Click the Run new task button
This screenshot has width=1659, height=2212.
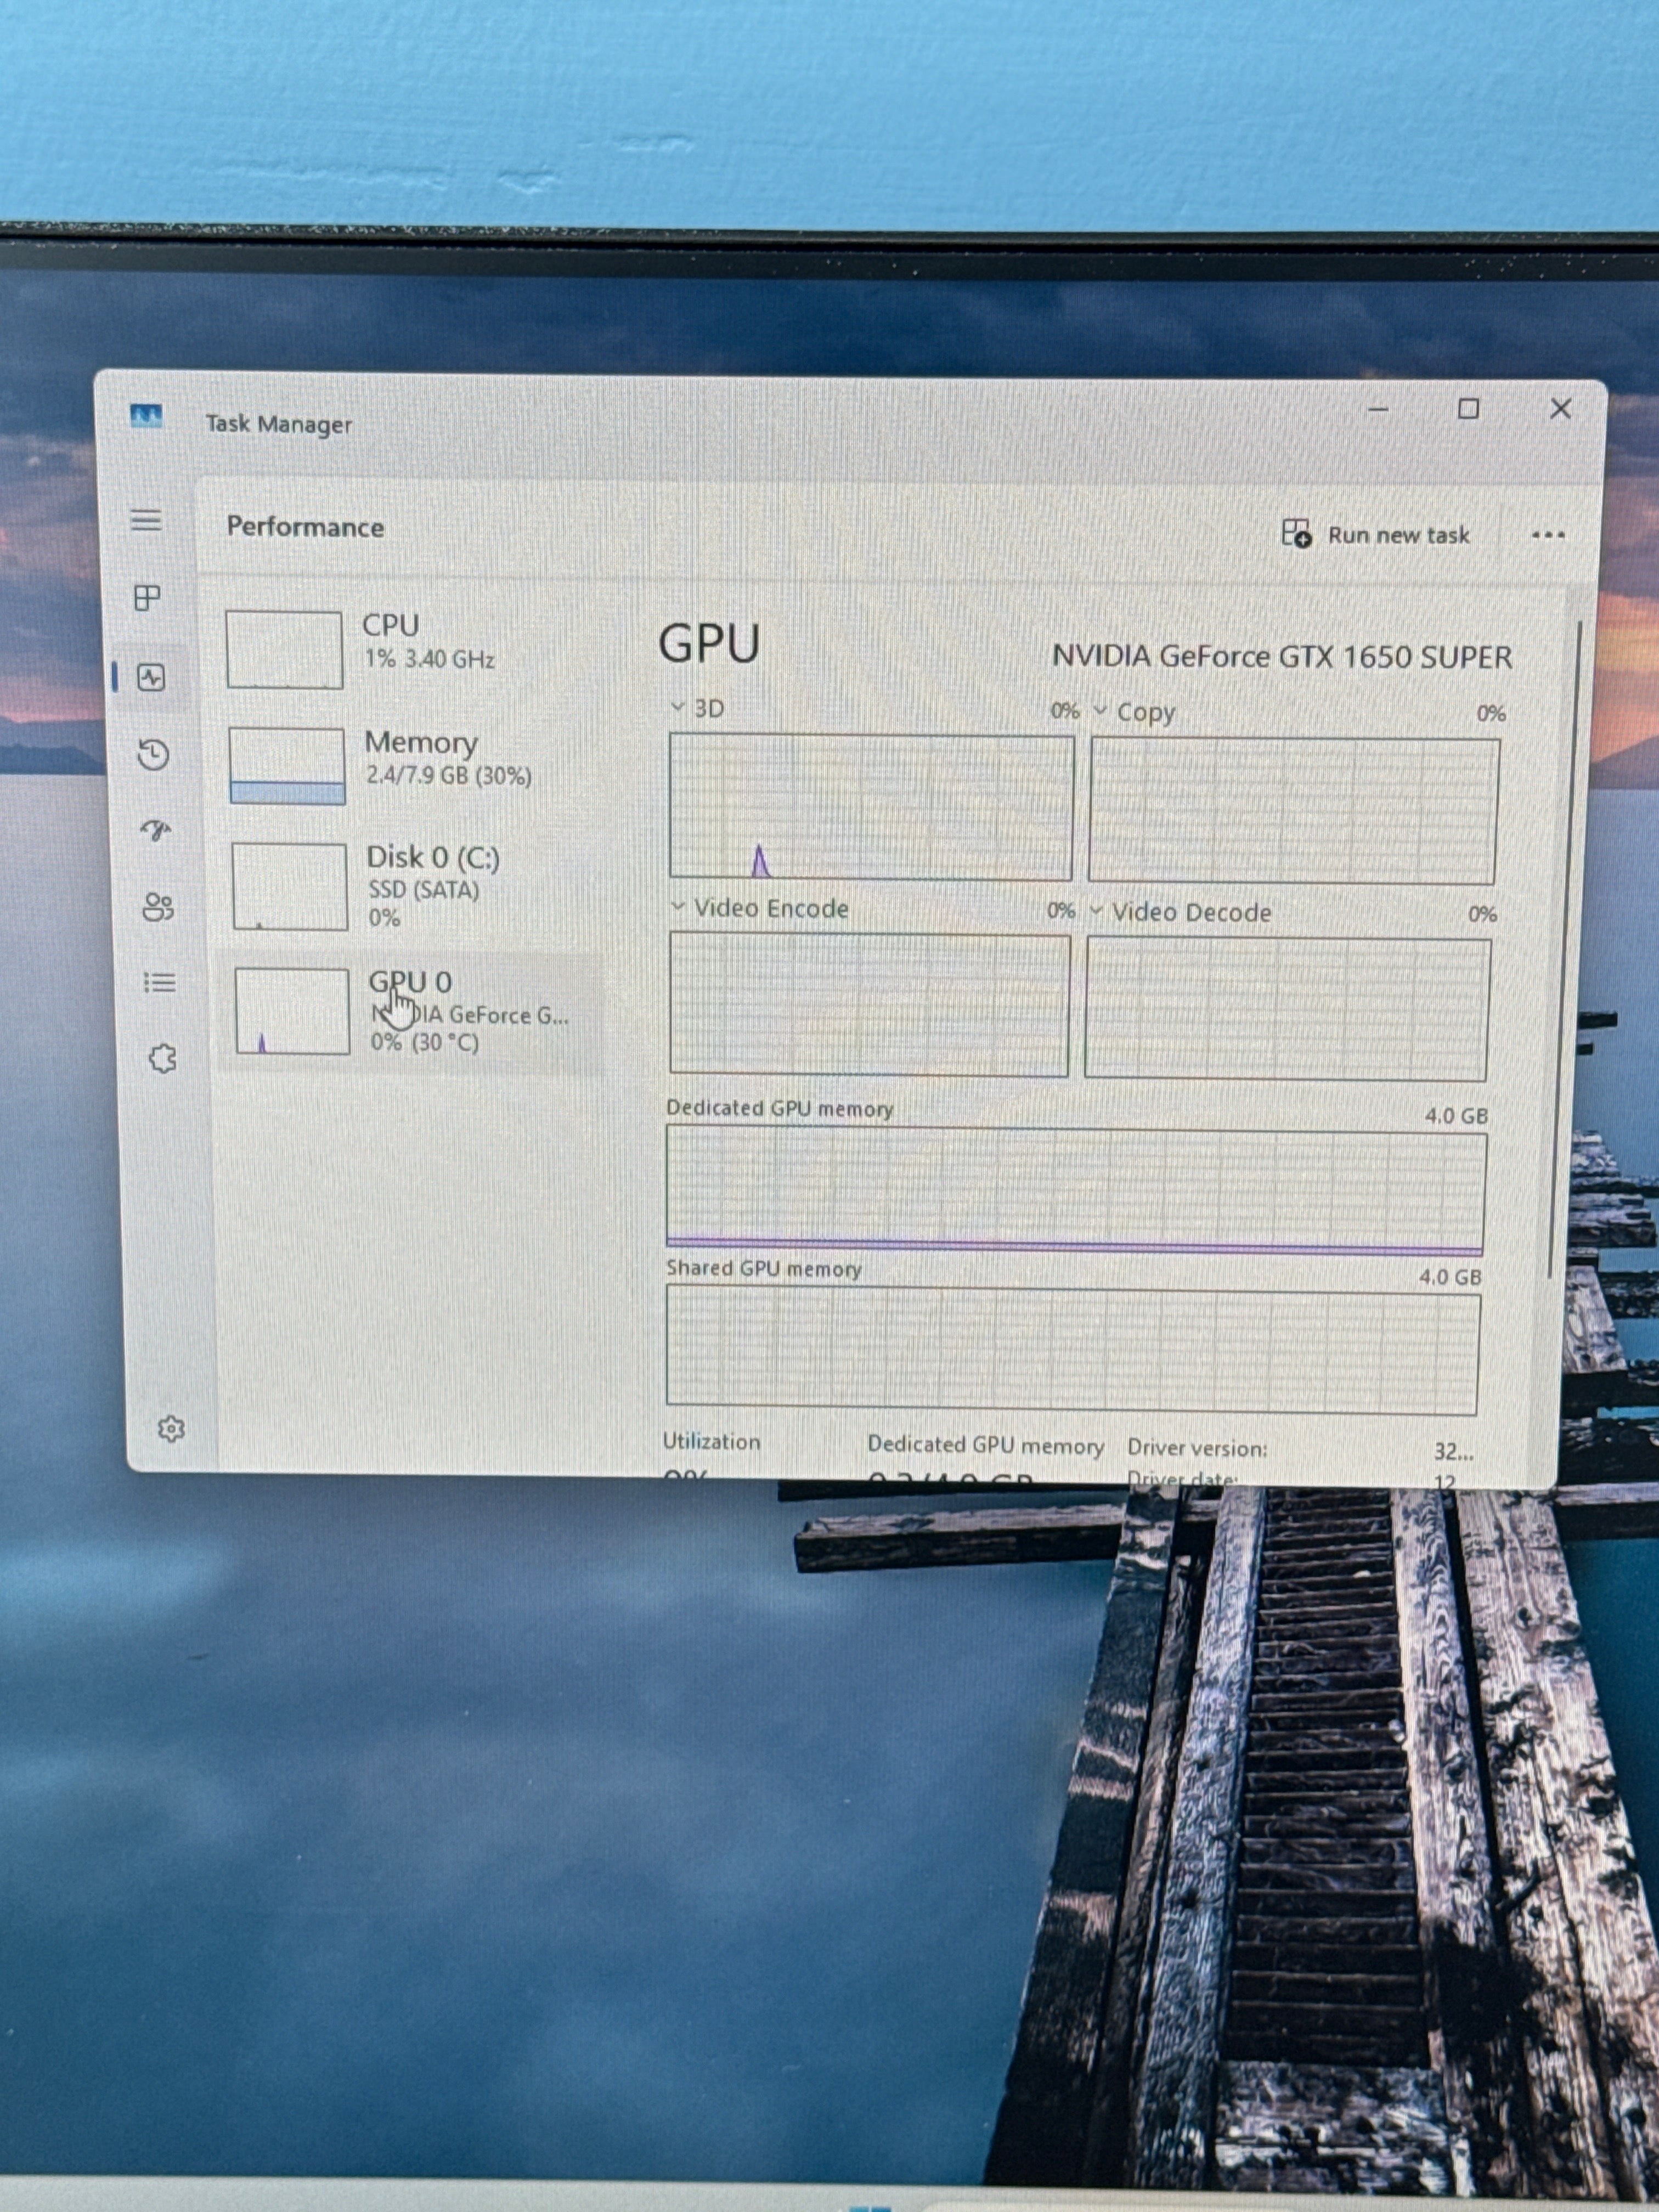pyautogui.click(x=1376, y=534)
